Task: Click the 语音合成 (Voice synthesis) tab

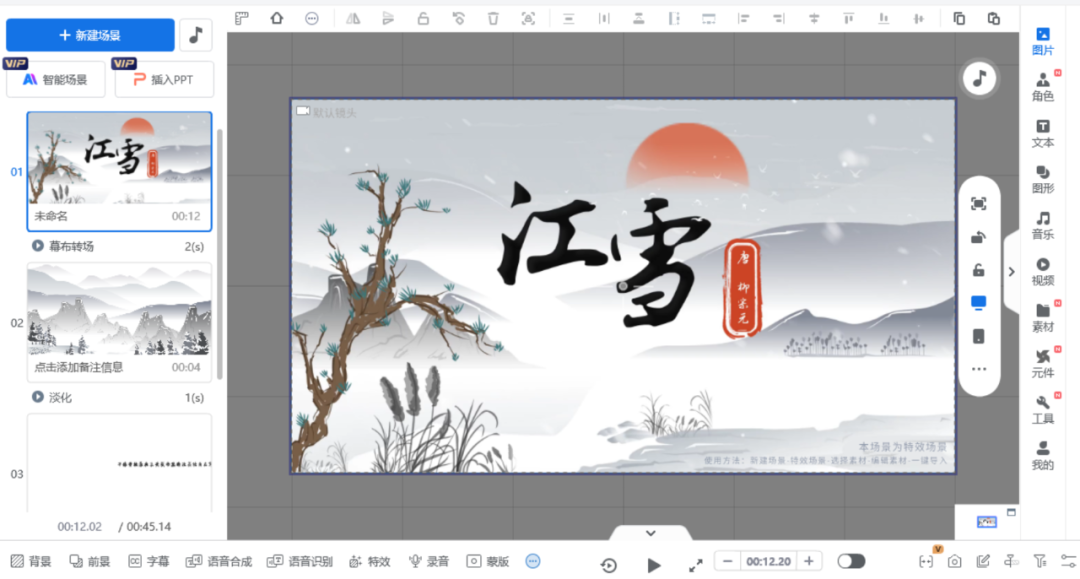Action: 222,561
